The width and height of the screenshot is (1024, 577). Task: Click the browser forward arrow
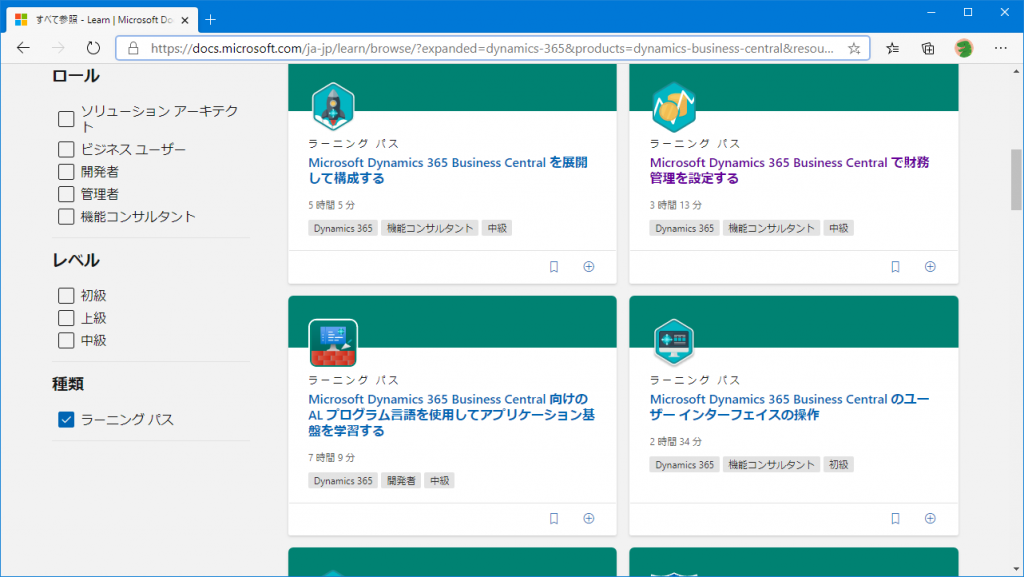pyautogui.click(x=58, y=48)
